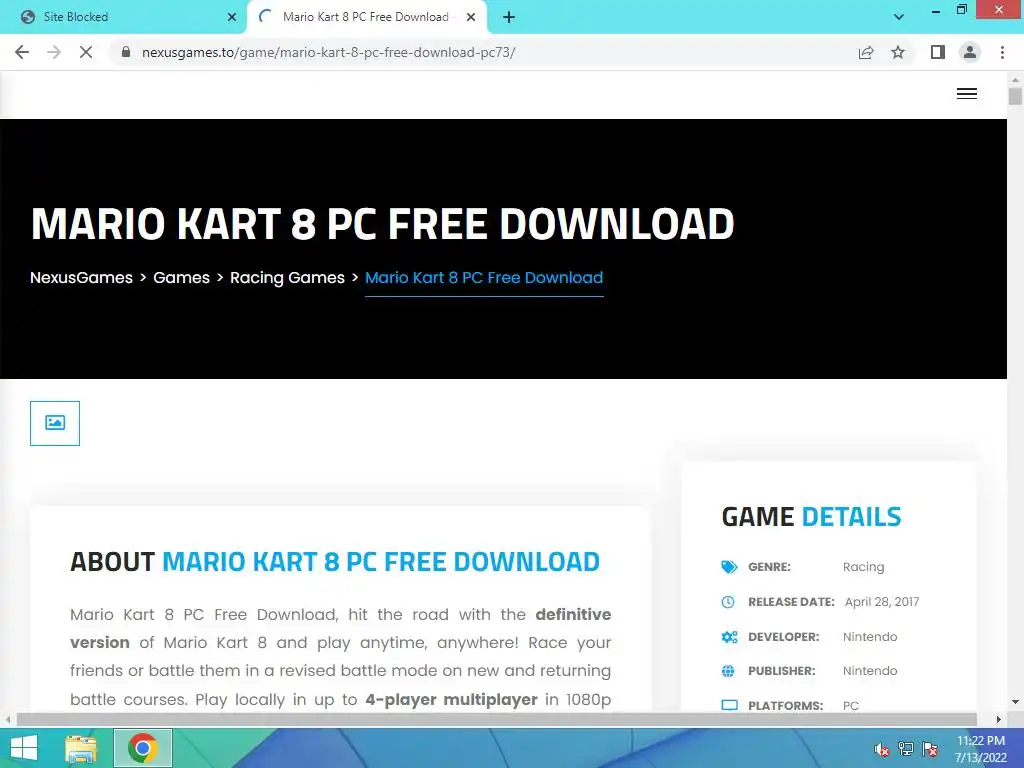Open the Games breadcrumb link
1024x768 pixels.
tap(182, 278)
